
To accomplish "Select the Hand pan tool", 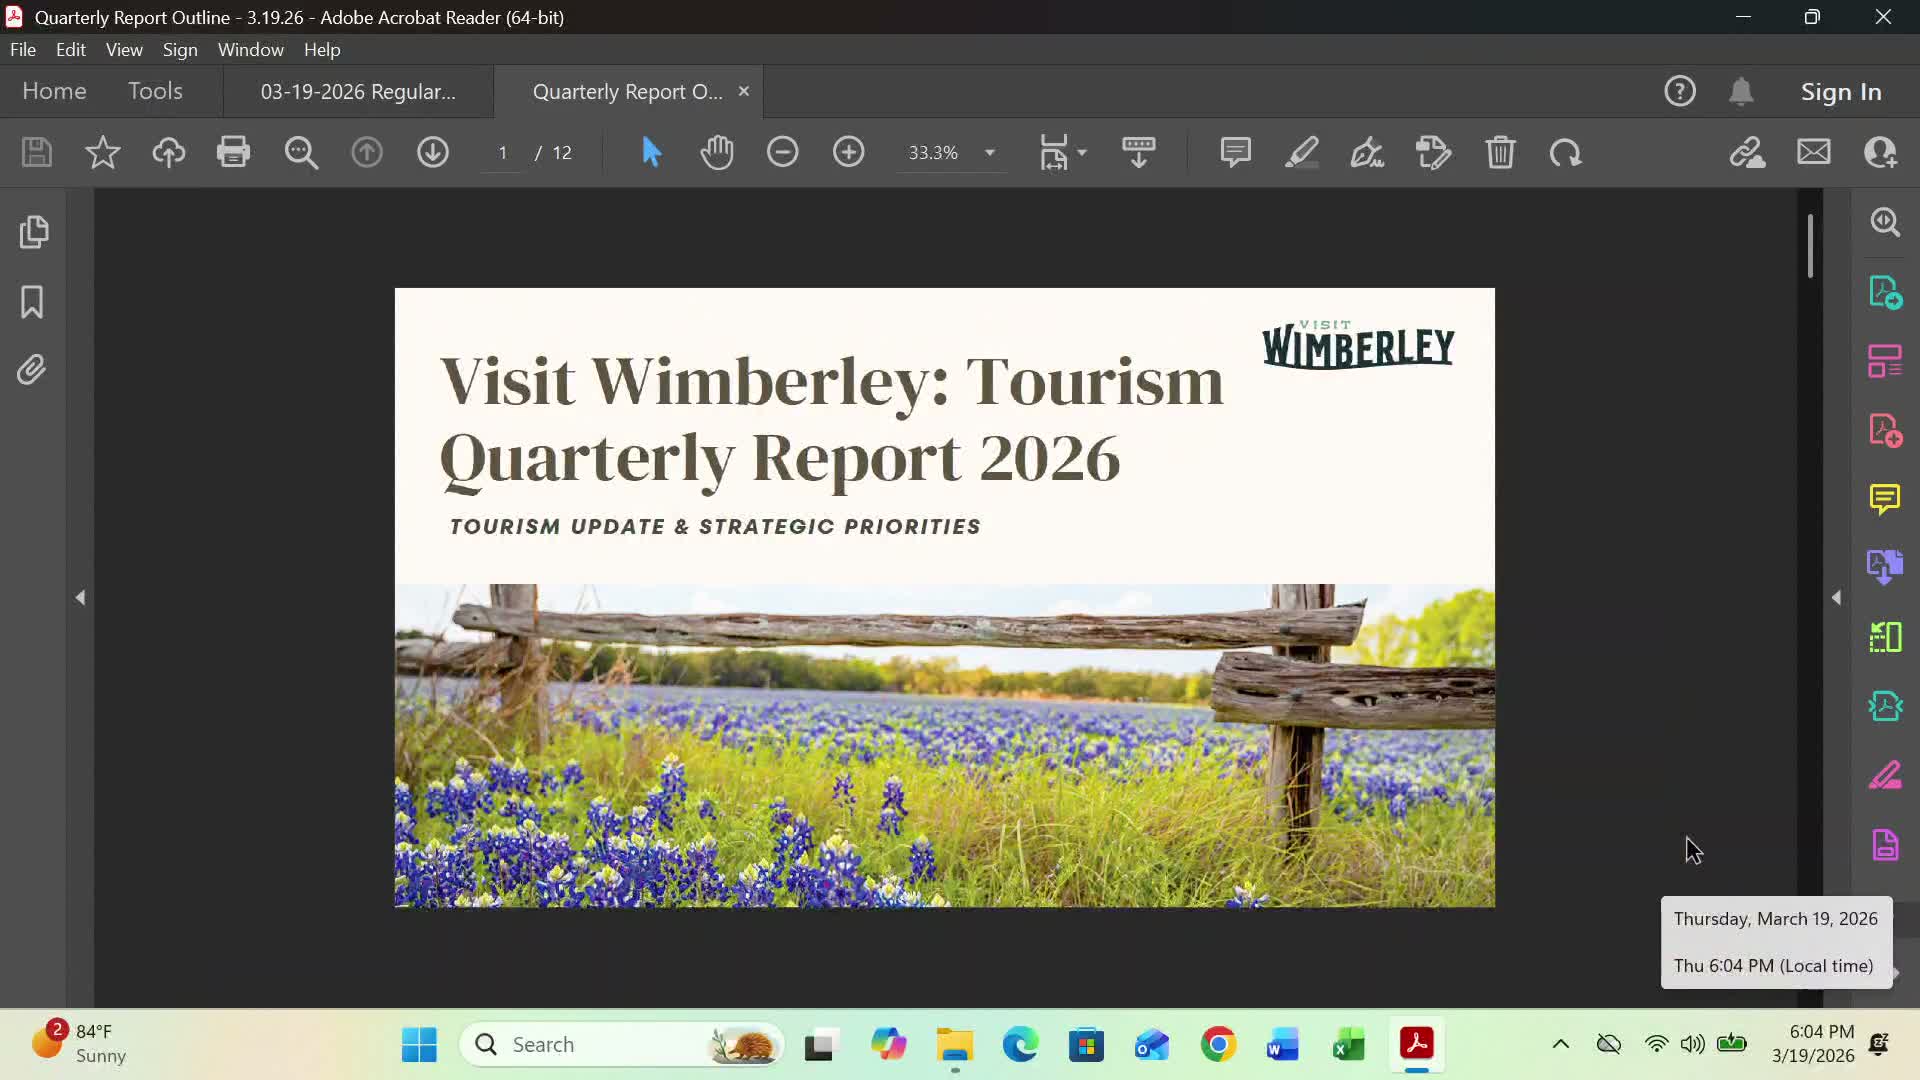I will pyautogui.click(x=717, y=152).
